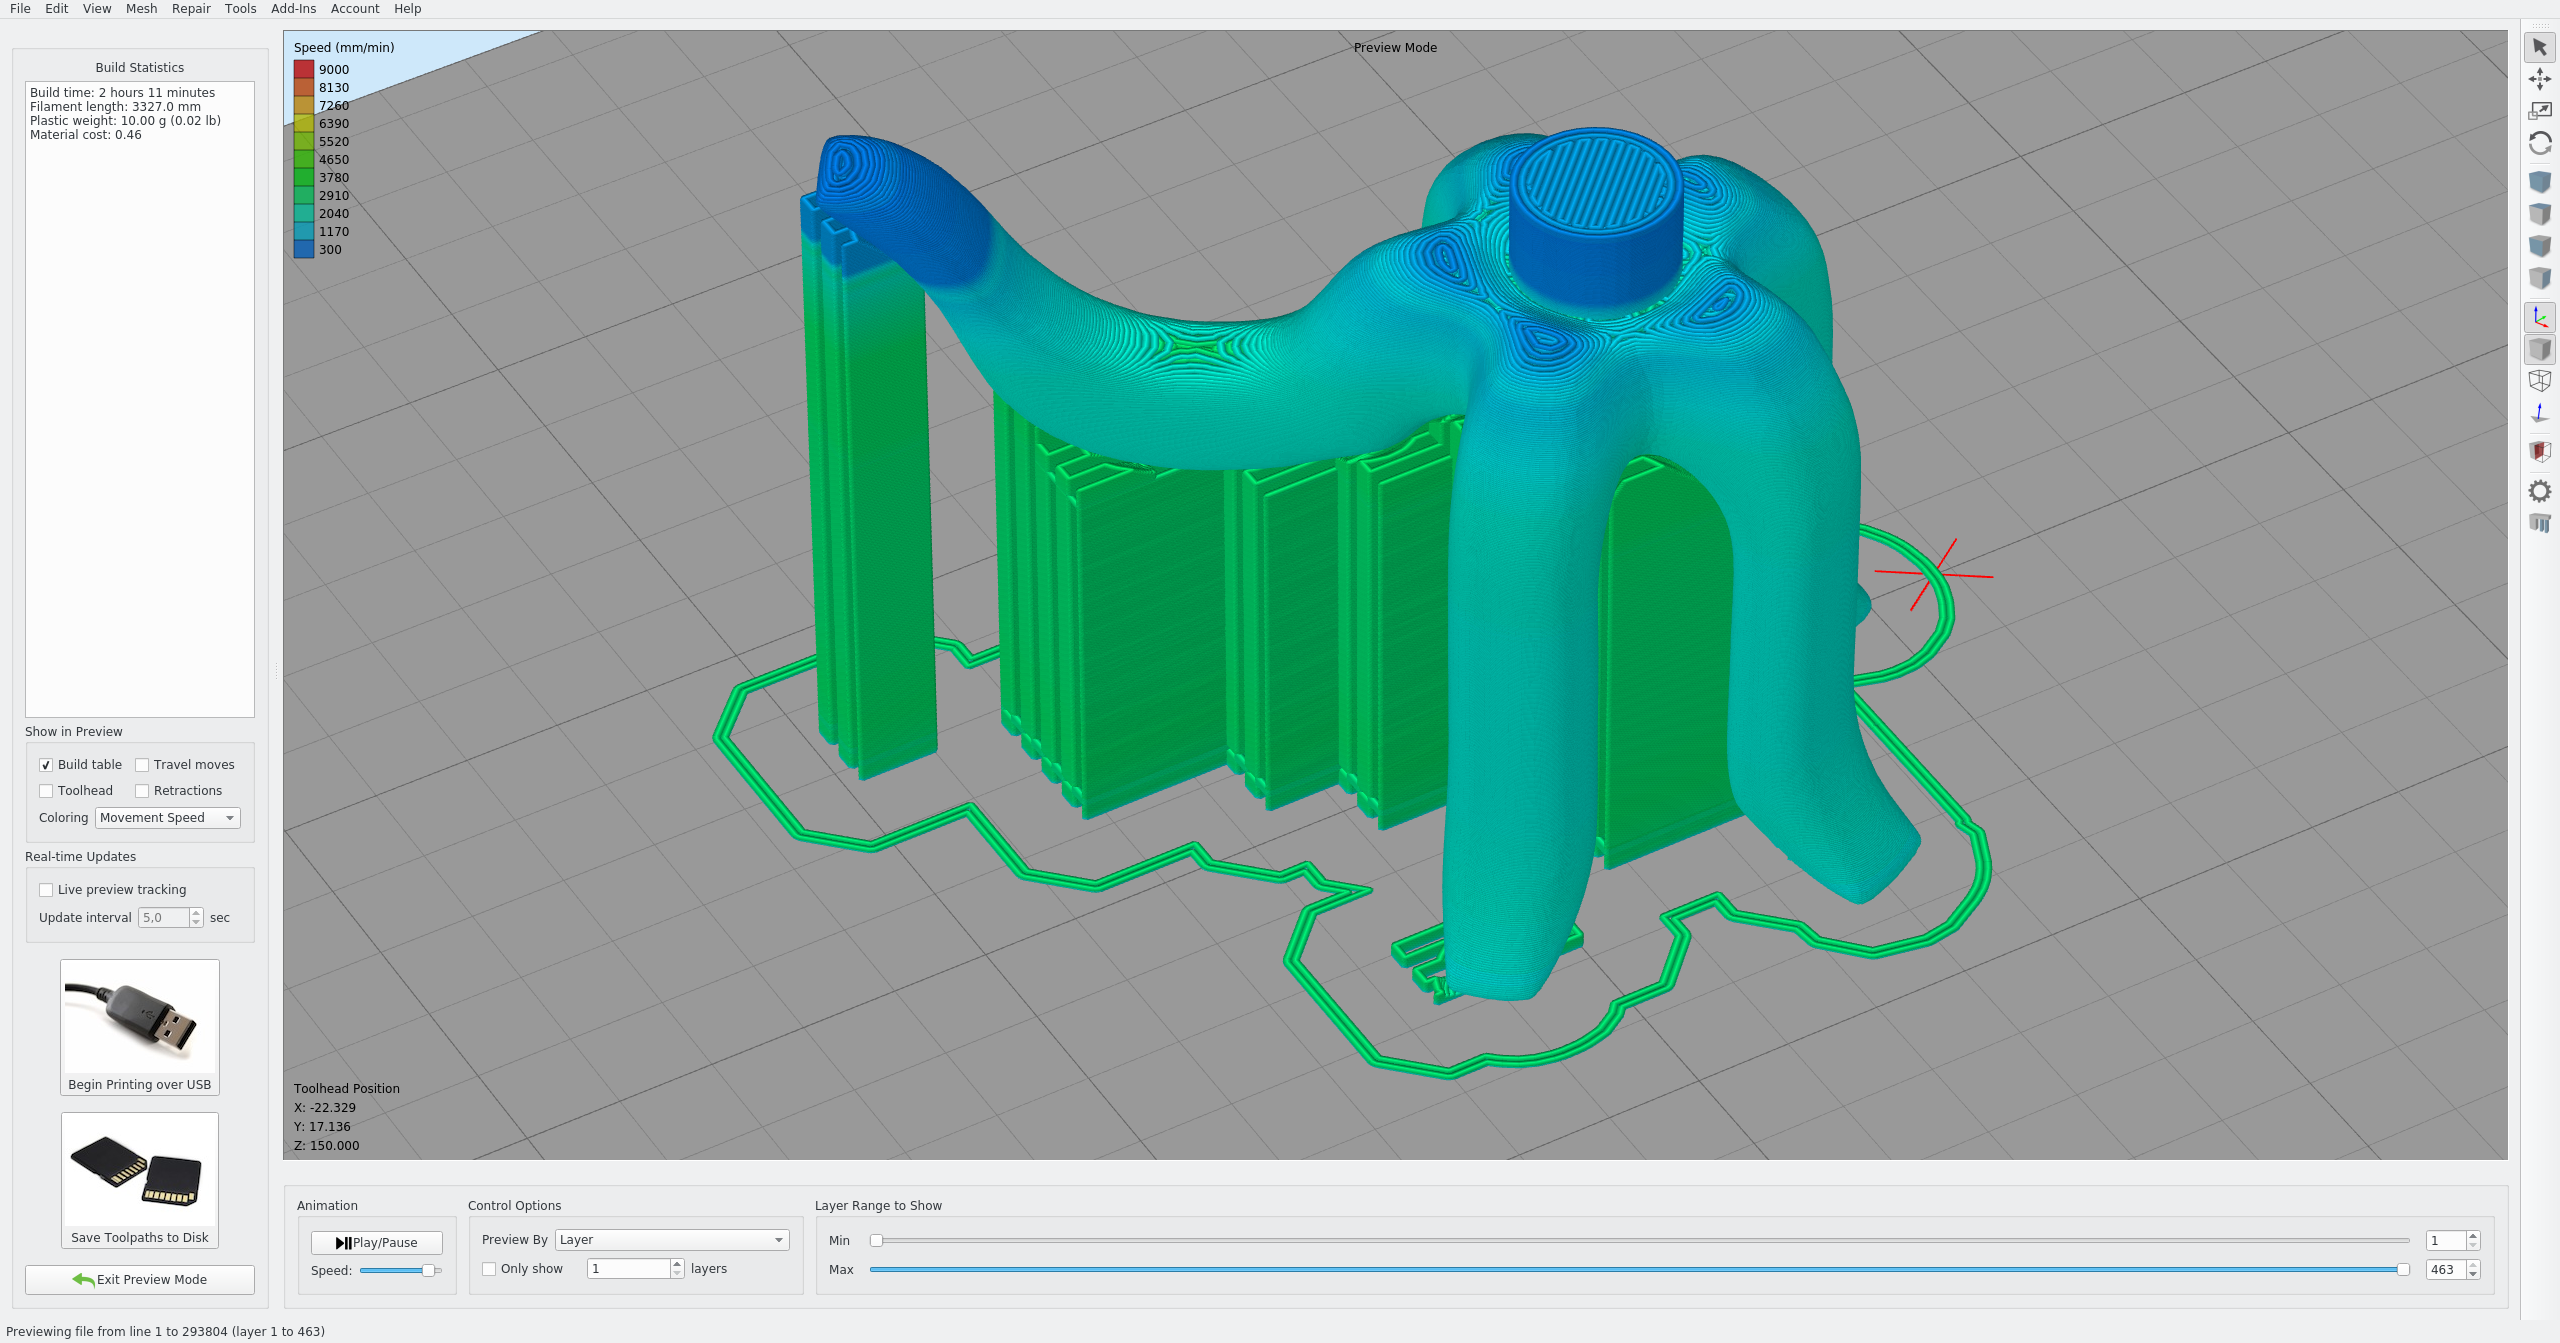Click the SD cards image
The image size is (2560, 1343).
(x=140, y=1170)
